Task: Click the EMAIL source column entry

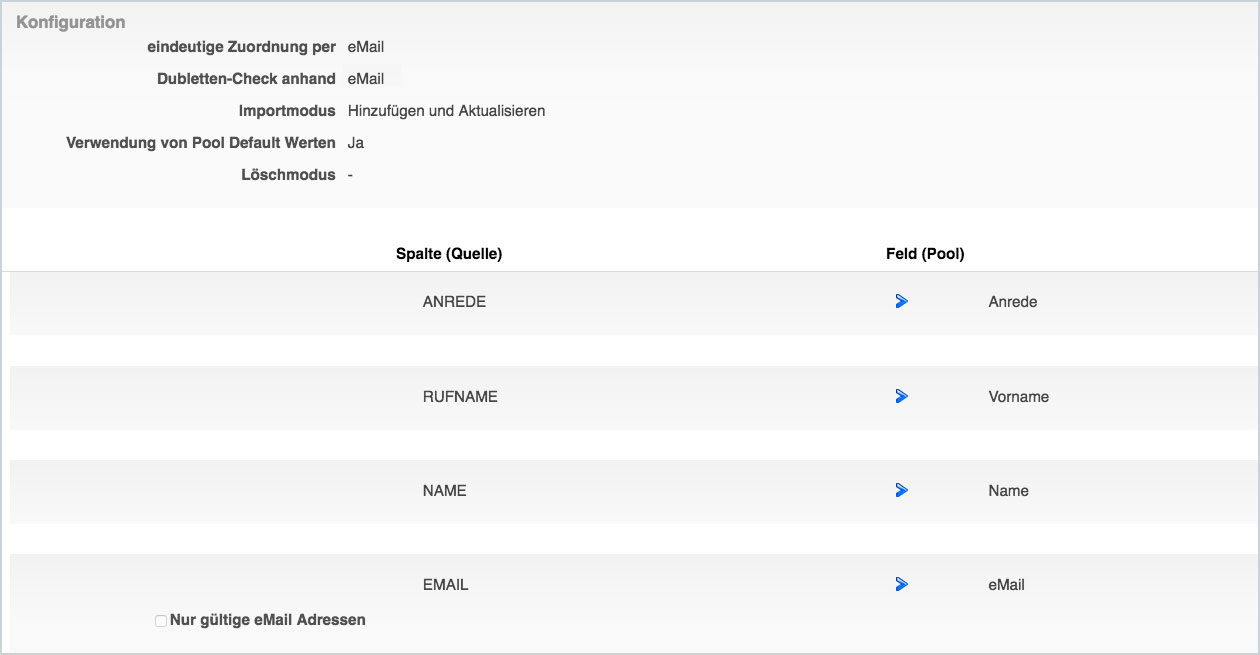Action: 446,585
